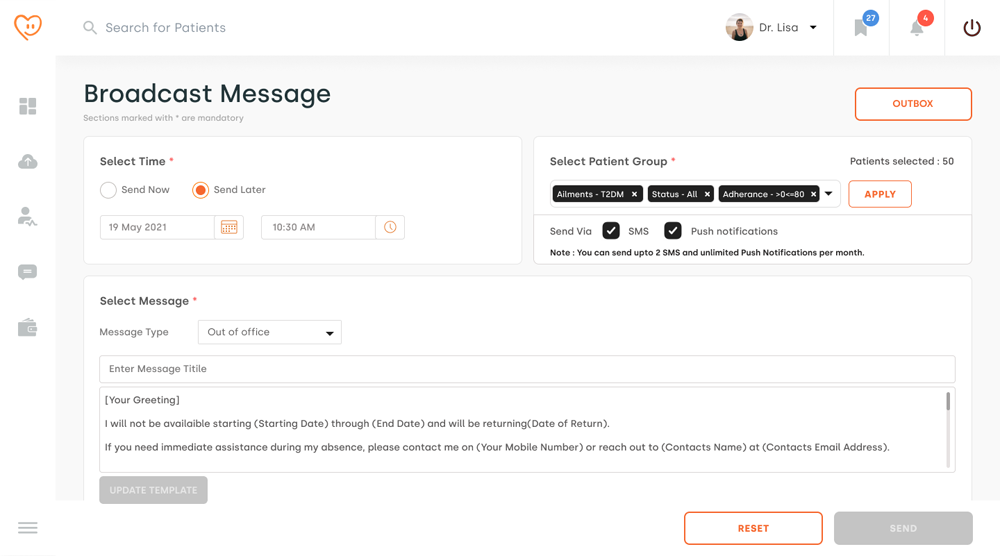
Task: Expand the patient group filter dropdown
Action: point(829,194)
